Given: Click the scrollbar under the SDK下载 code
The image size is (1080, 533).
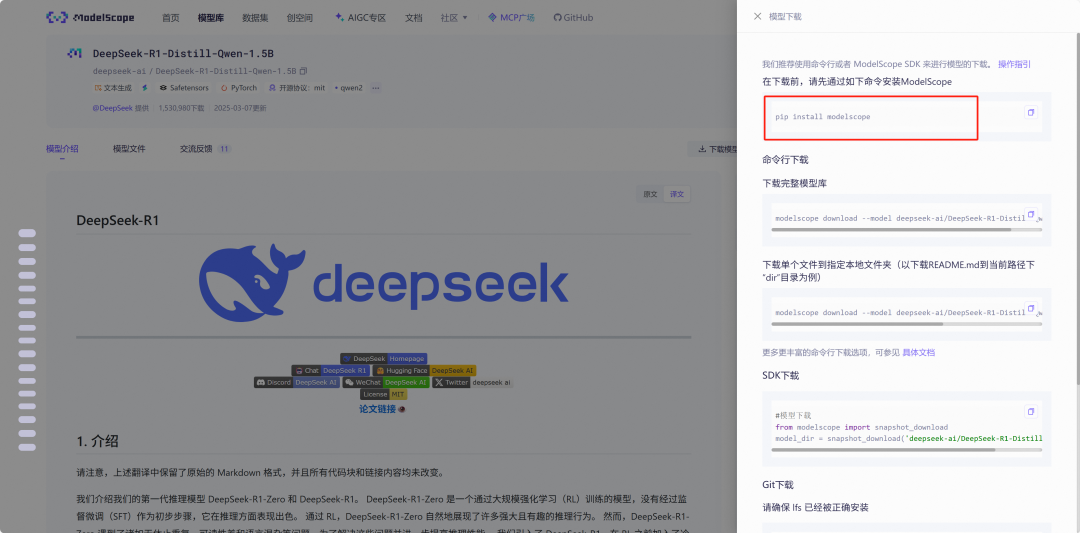Looking at the screenshot, I should coord(884,450).
